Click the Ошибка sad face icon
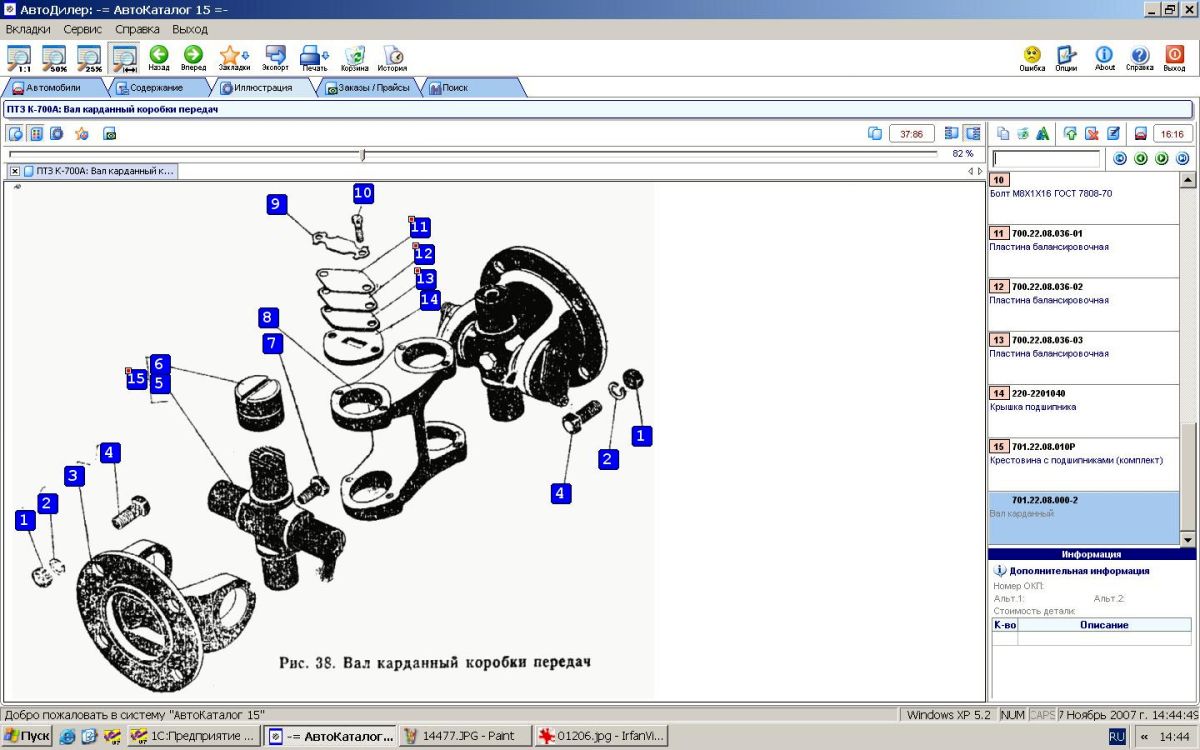Viewport: 1200px width, 750px height. 1032,56
